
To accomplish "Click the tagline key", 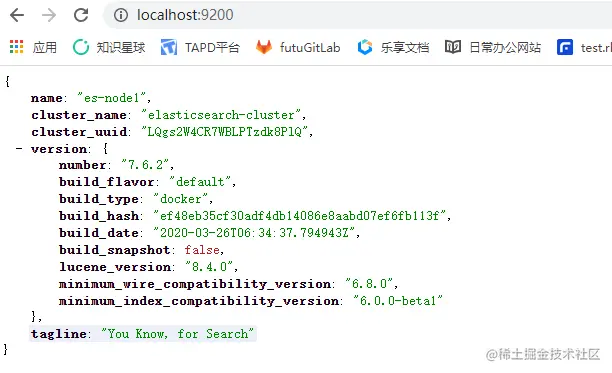I will 59,334.
